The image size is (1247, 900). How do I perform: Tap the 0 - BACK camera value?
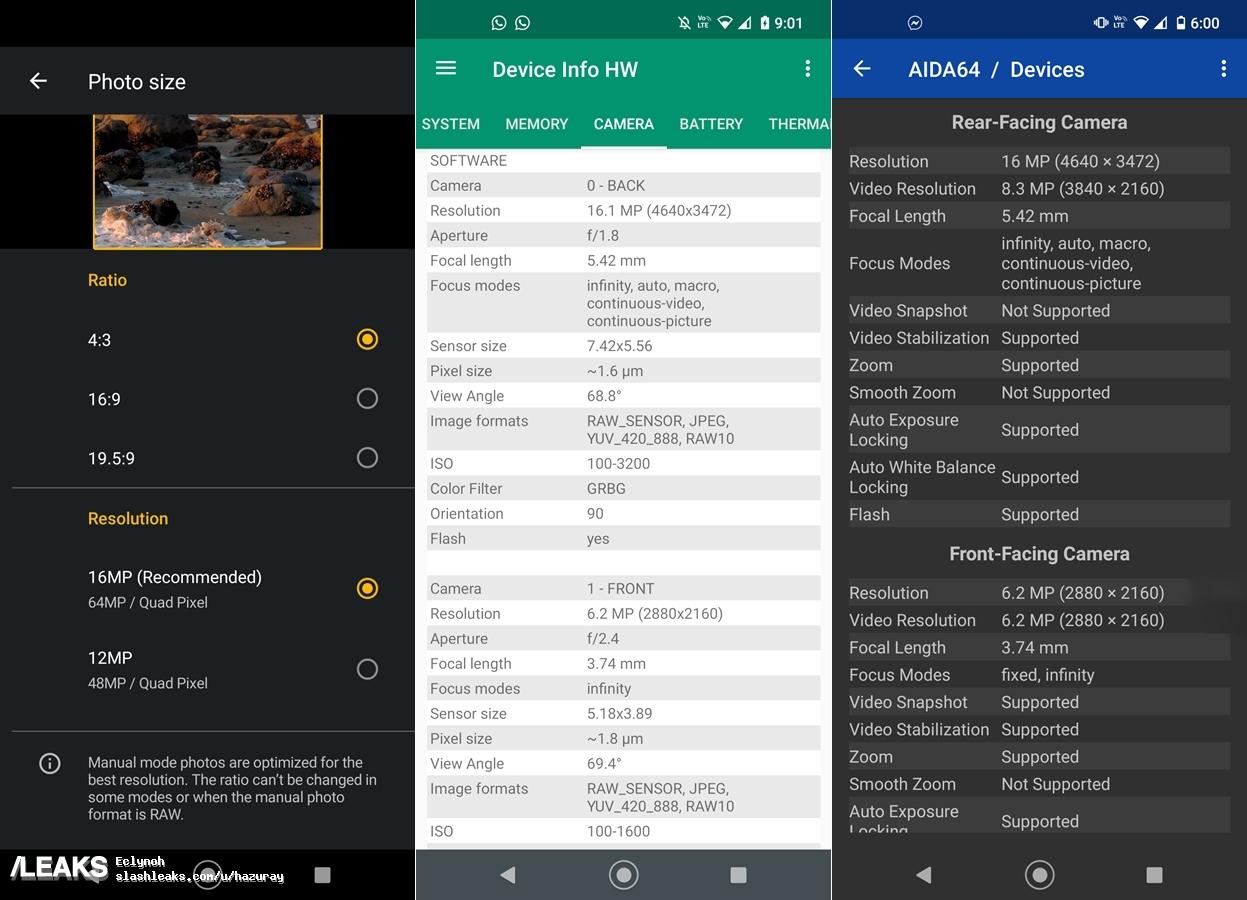pos(616,186)
